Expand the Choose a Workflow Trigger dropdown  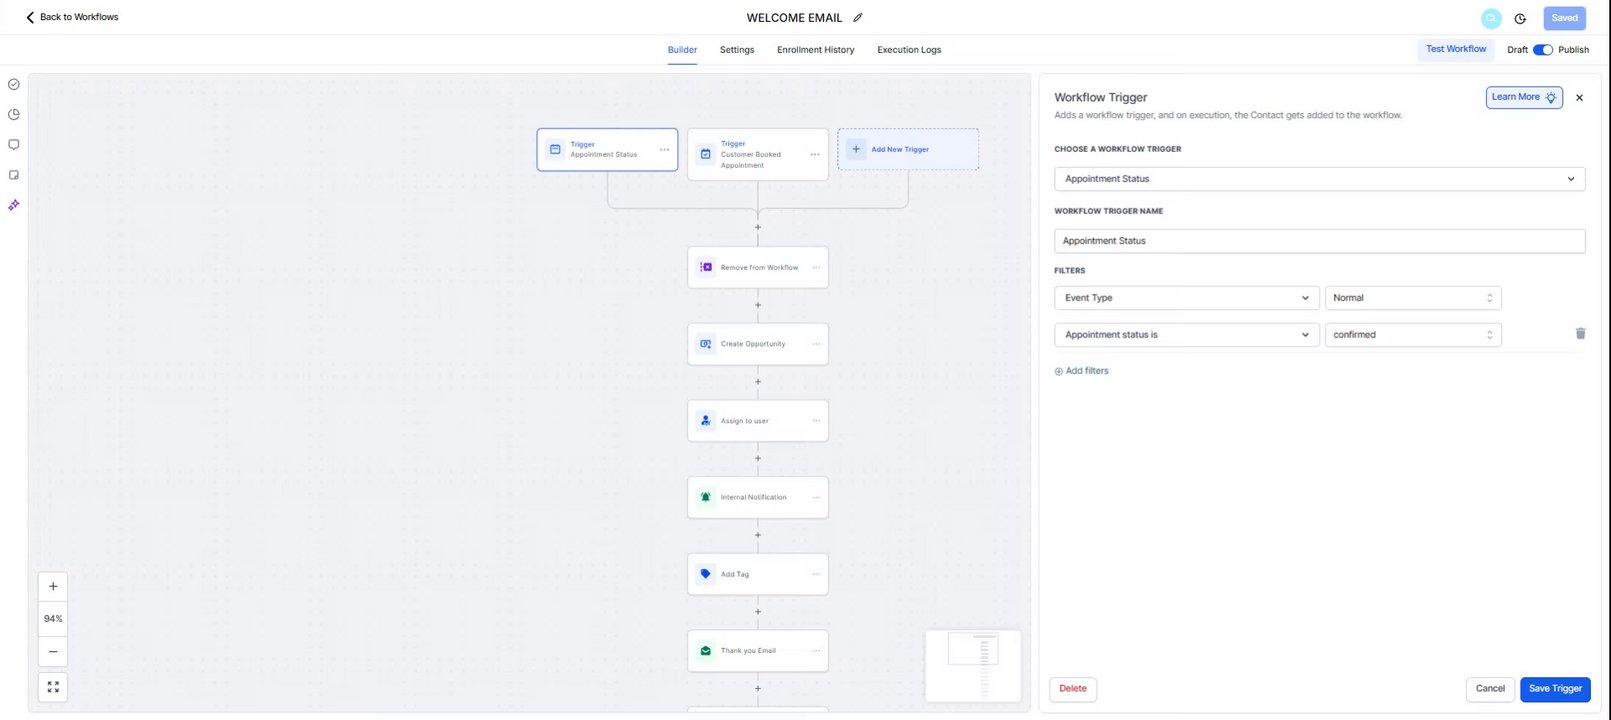pyautogui.click(x=1319, y=179)
